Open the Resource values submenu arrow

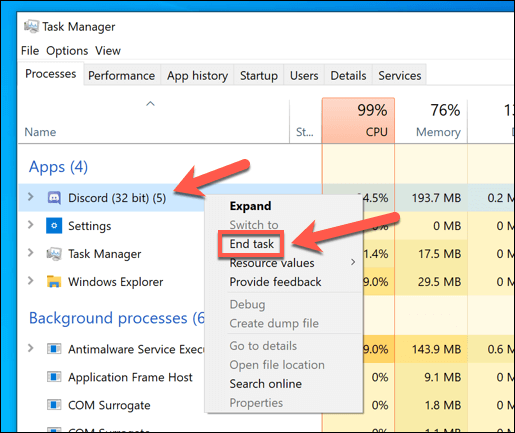[353, 262]
